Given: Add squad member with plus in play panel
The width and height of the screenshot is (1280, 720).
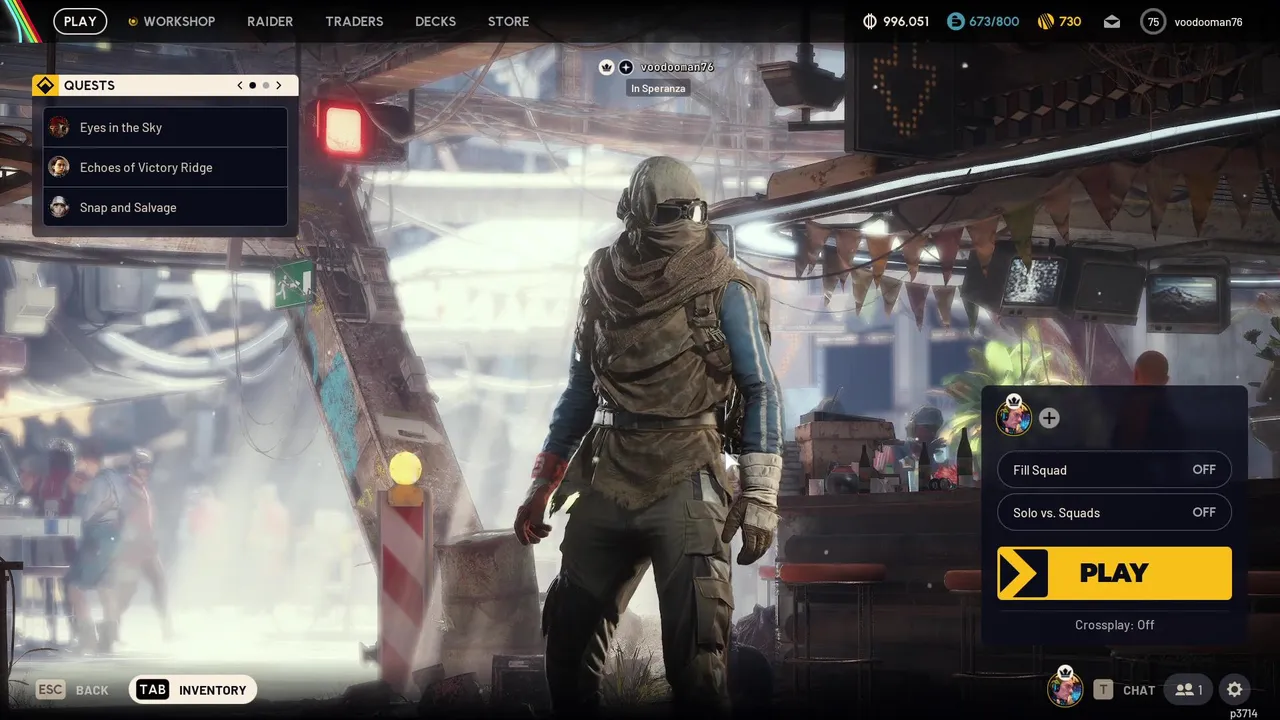Looking at the screenshot, I should [1049, 418].
